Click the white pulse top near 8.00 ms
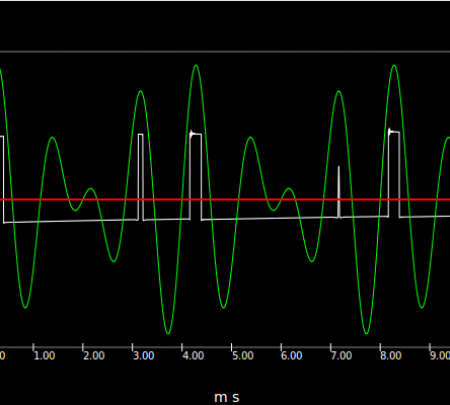This screenshot has width=450, height=405. point(394,132)
